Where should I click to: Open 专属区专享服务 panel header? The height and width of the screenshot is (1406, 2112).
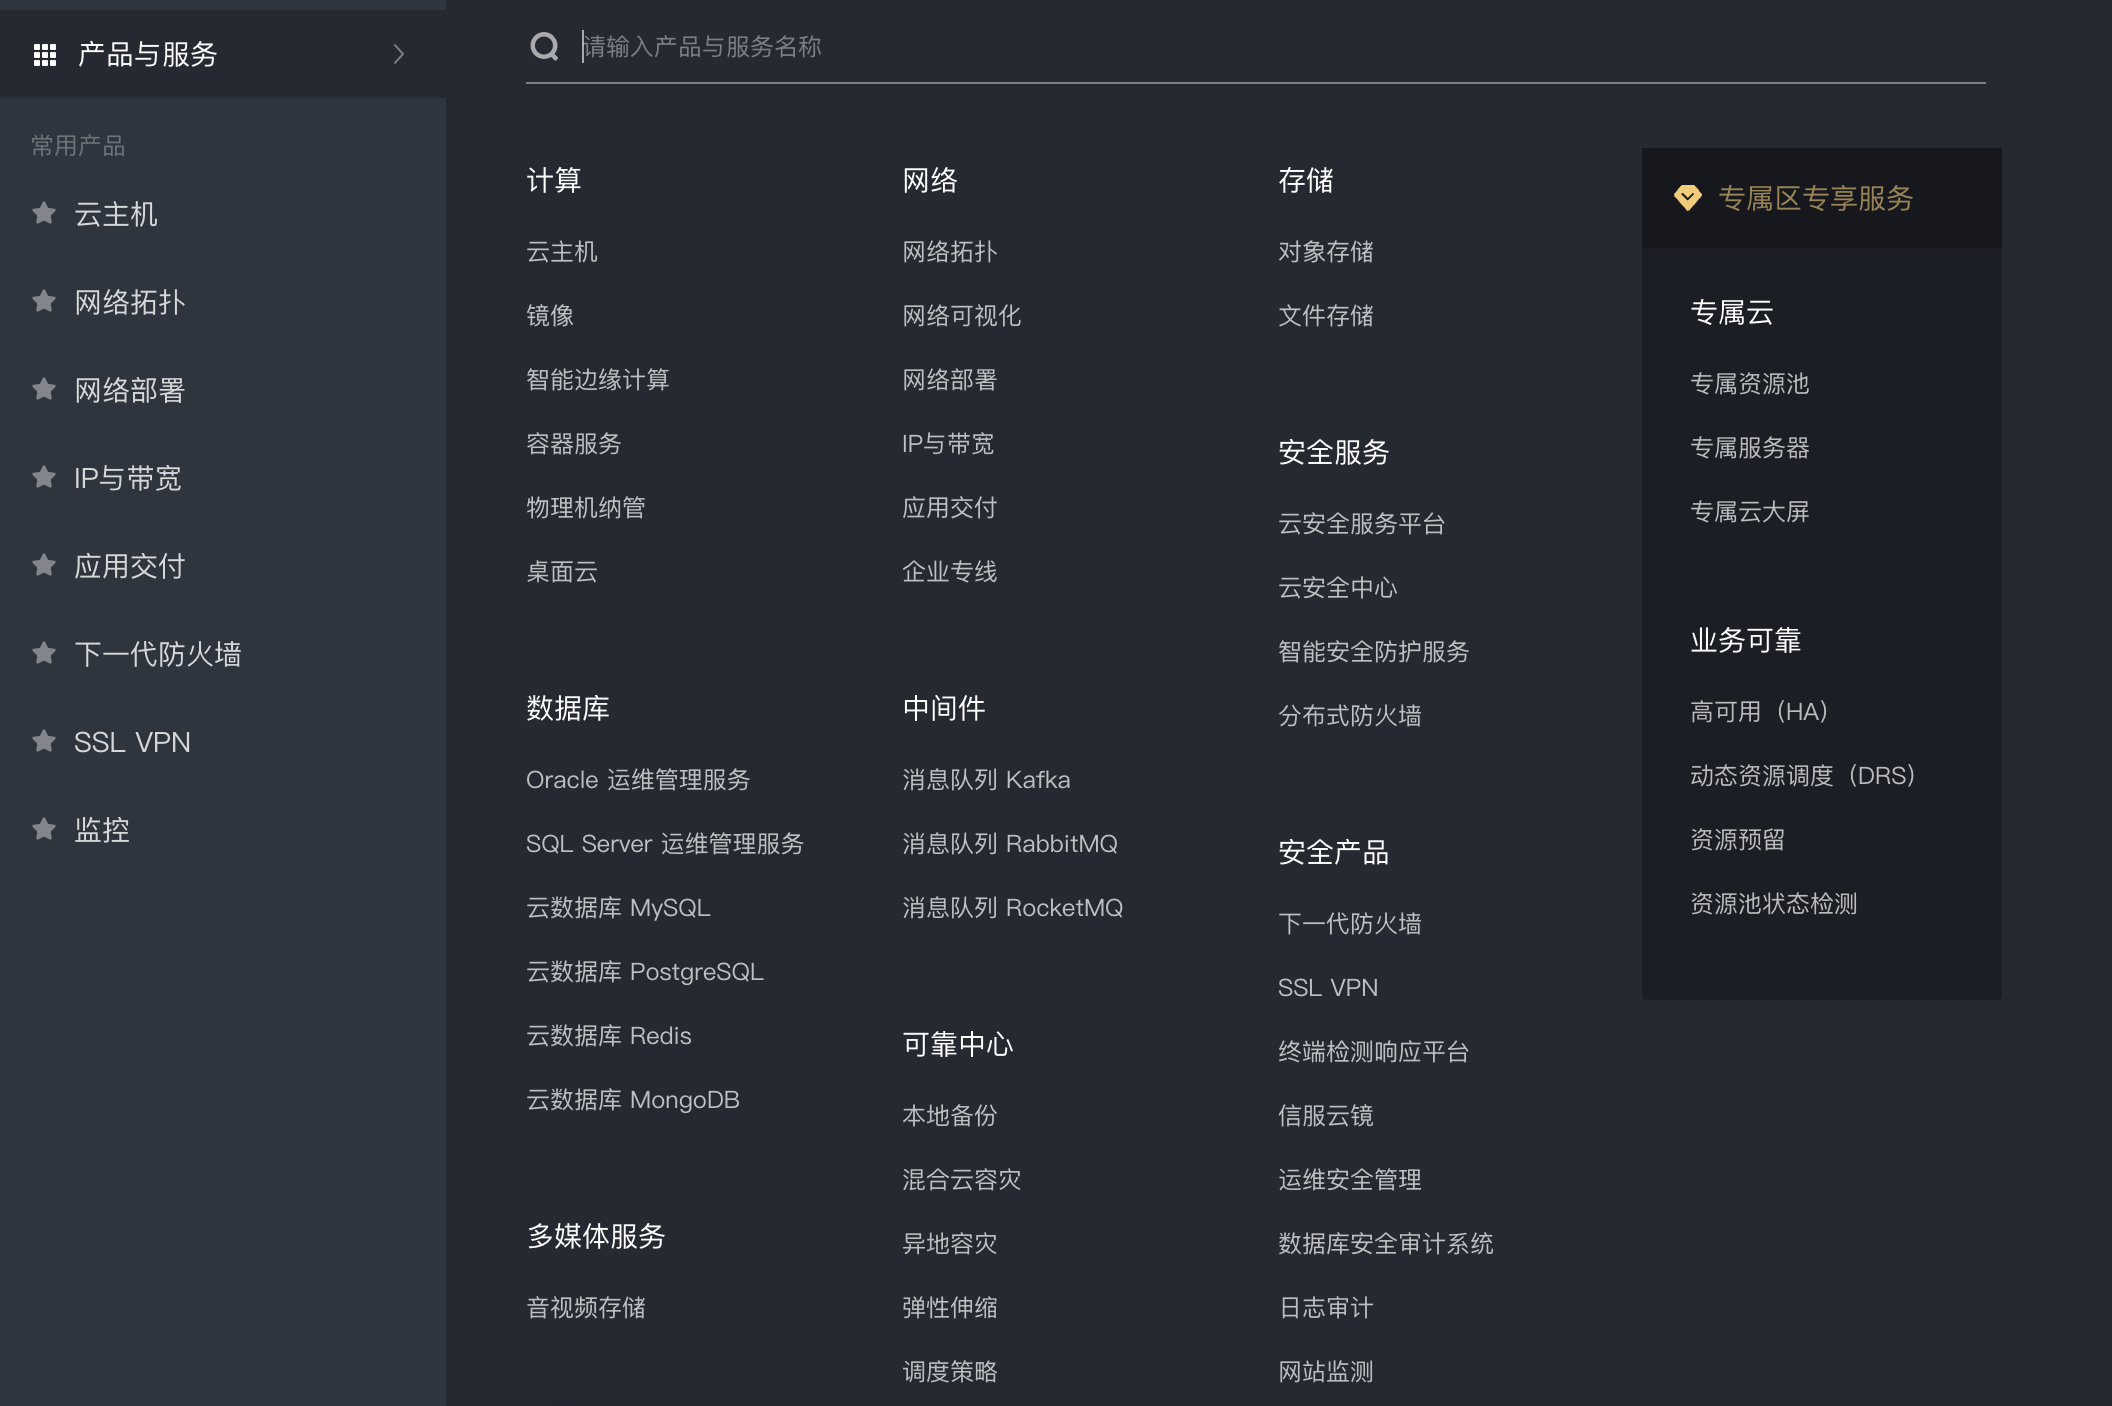click(1815, 199)
